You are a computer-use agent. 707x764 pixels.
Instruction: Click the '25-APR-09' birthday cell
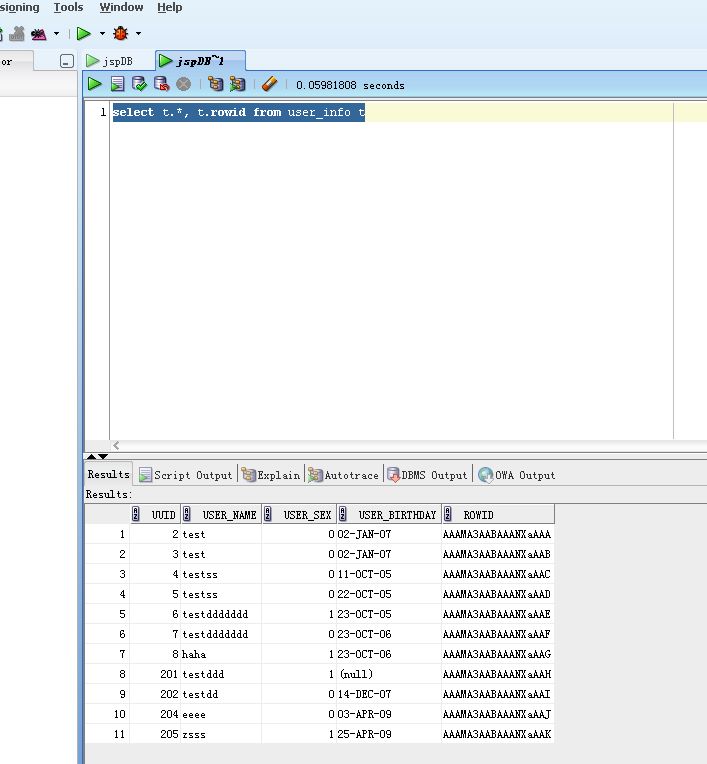[x=389, y=734]
